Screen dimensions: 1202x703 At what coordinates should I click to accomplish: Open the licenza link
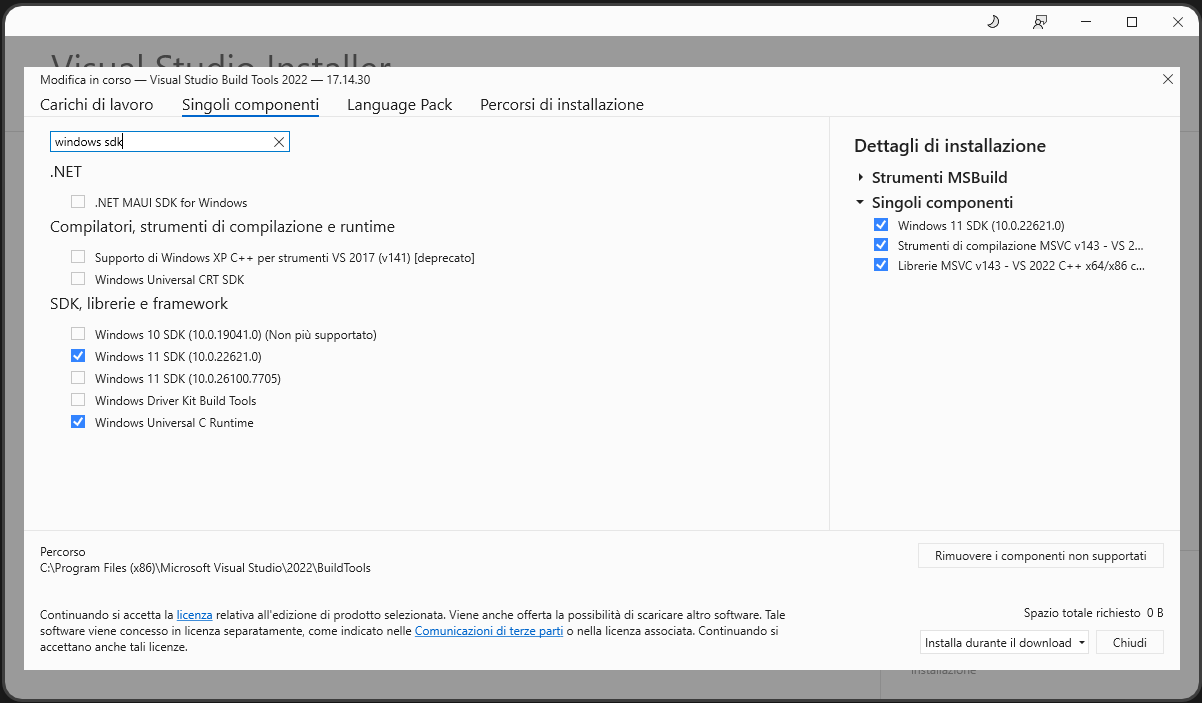194,615
